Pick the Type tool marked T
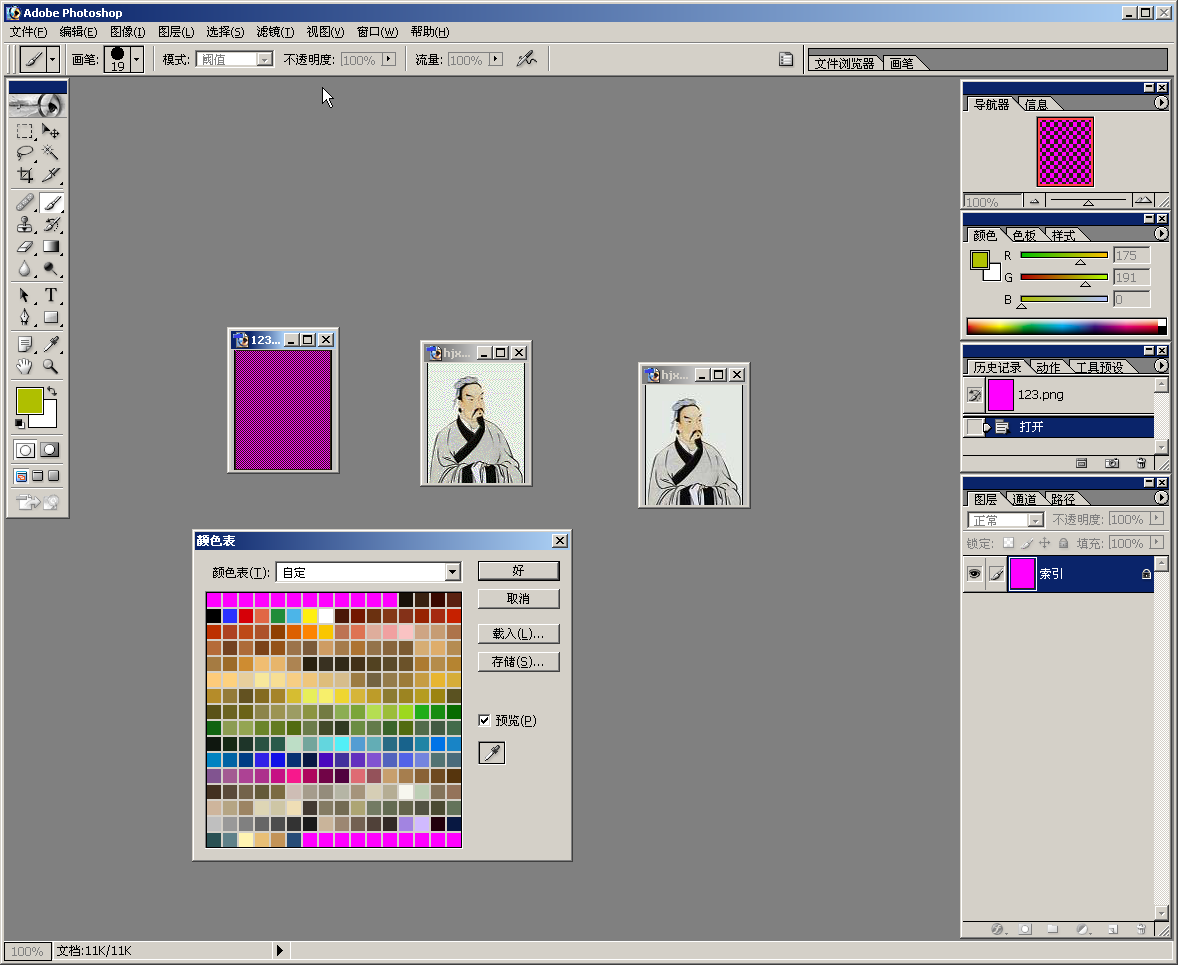This screenshot has width=1178, height=965. pyautogui.click(x=51, y=295)
